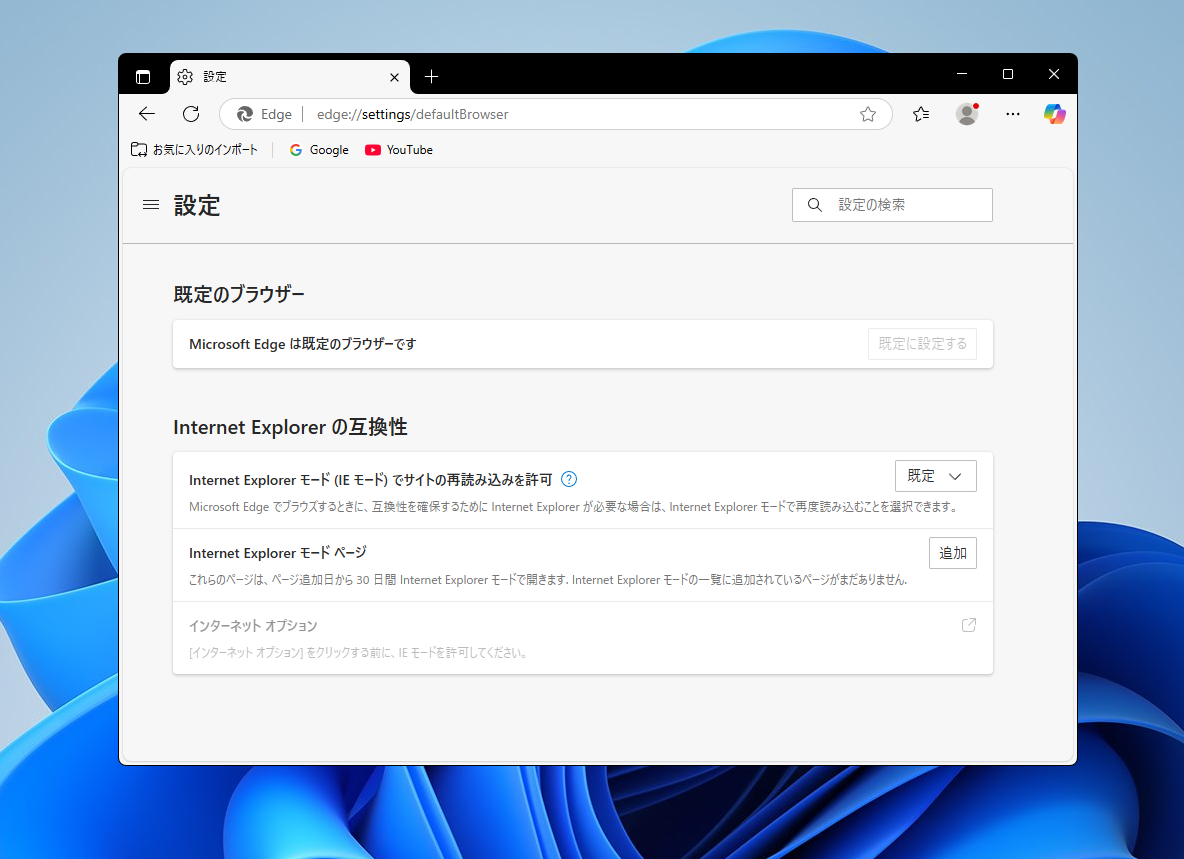
Task: Open the YouTube bookmark
Action: [399, 149]
